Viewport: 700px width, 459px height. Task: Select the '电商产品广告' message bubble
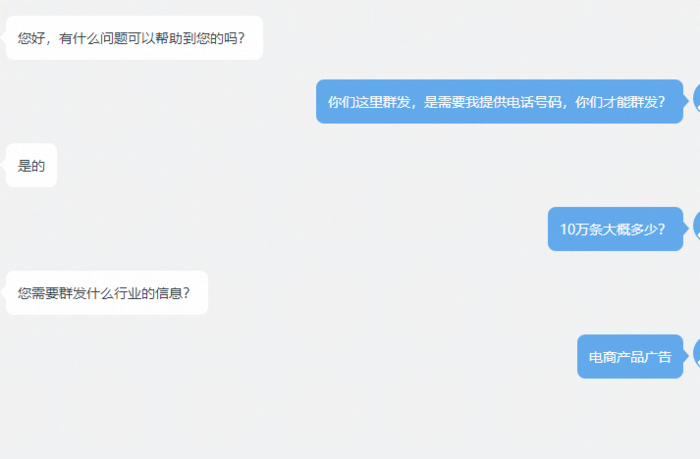(x=630, y=357)
